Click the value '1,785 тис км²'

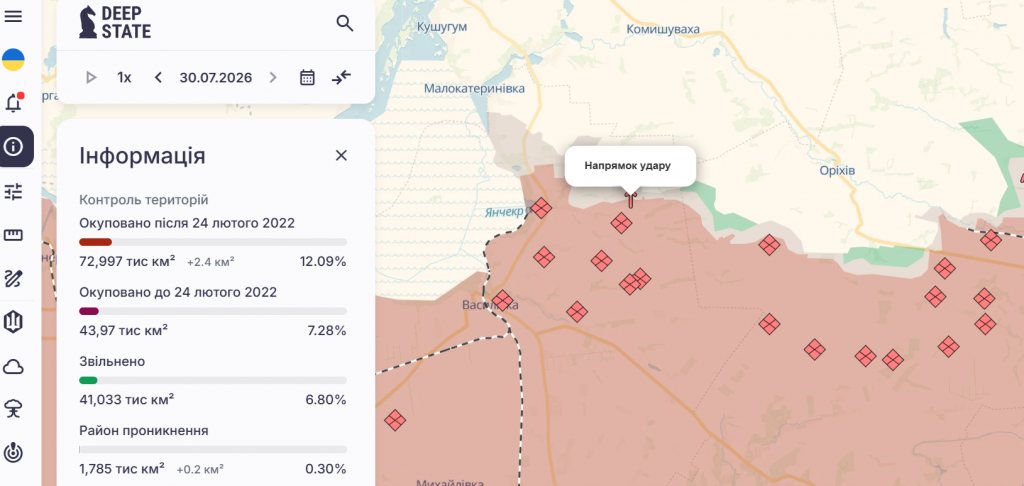click(122, 469)
